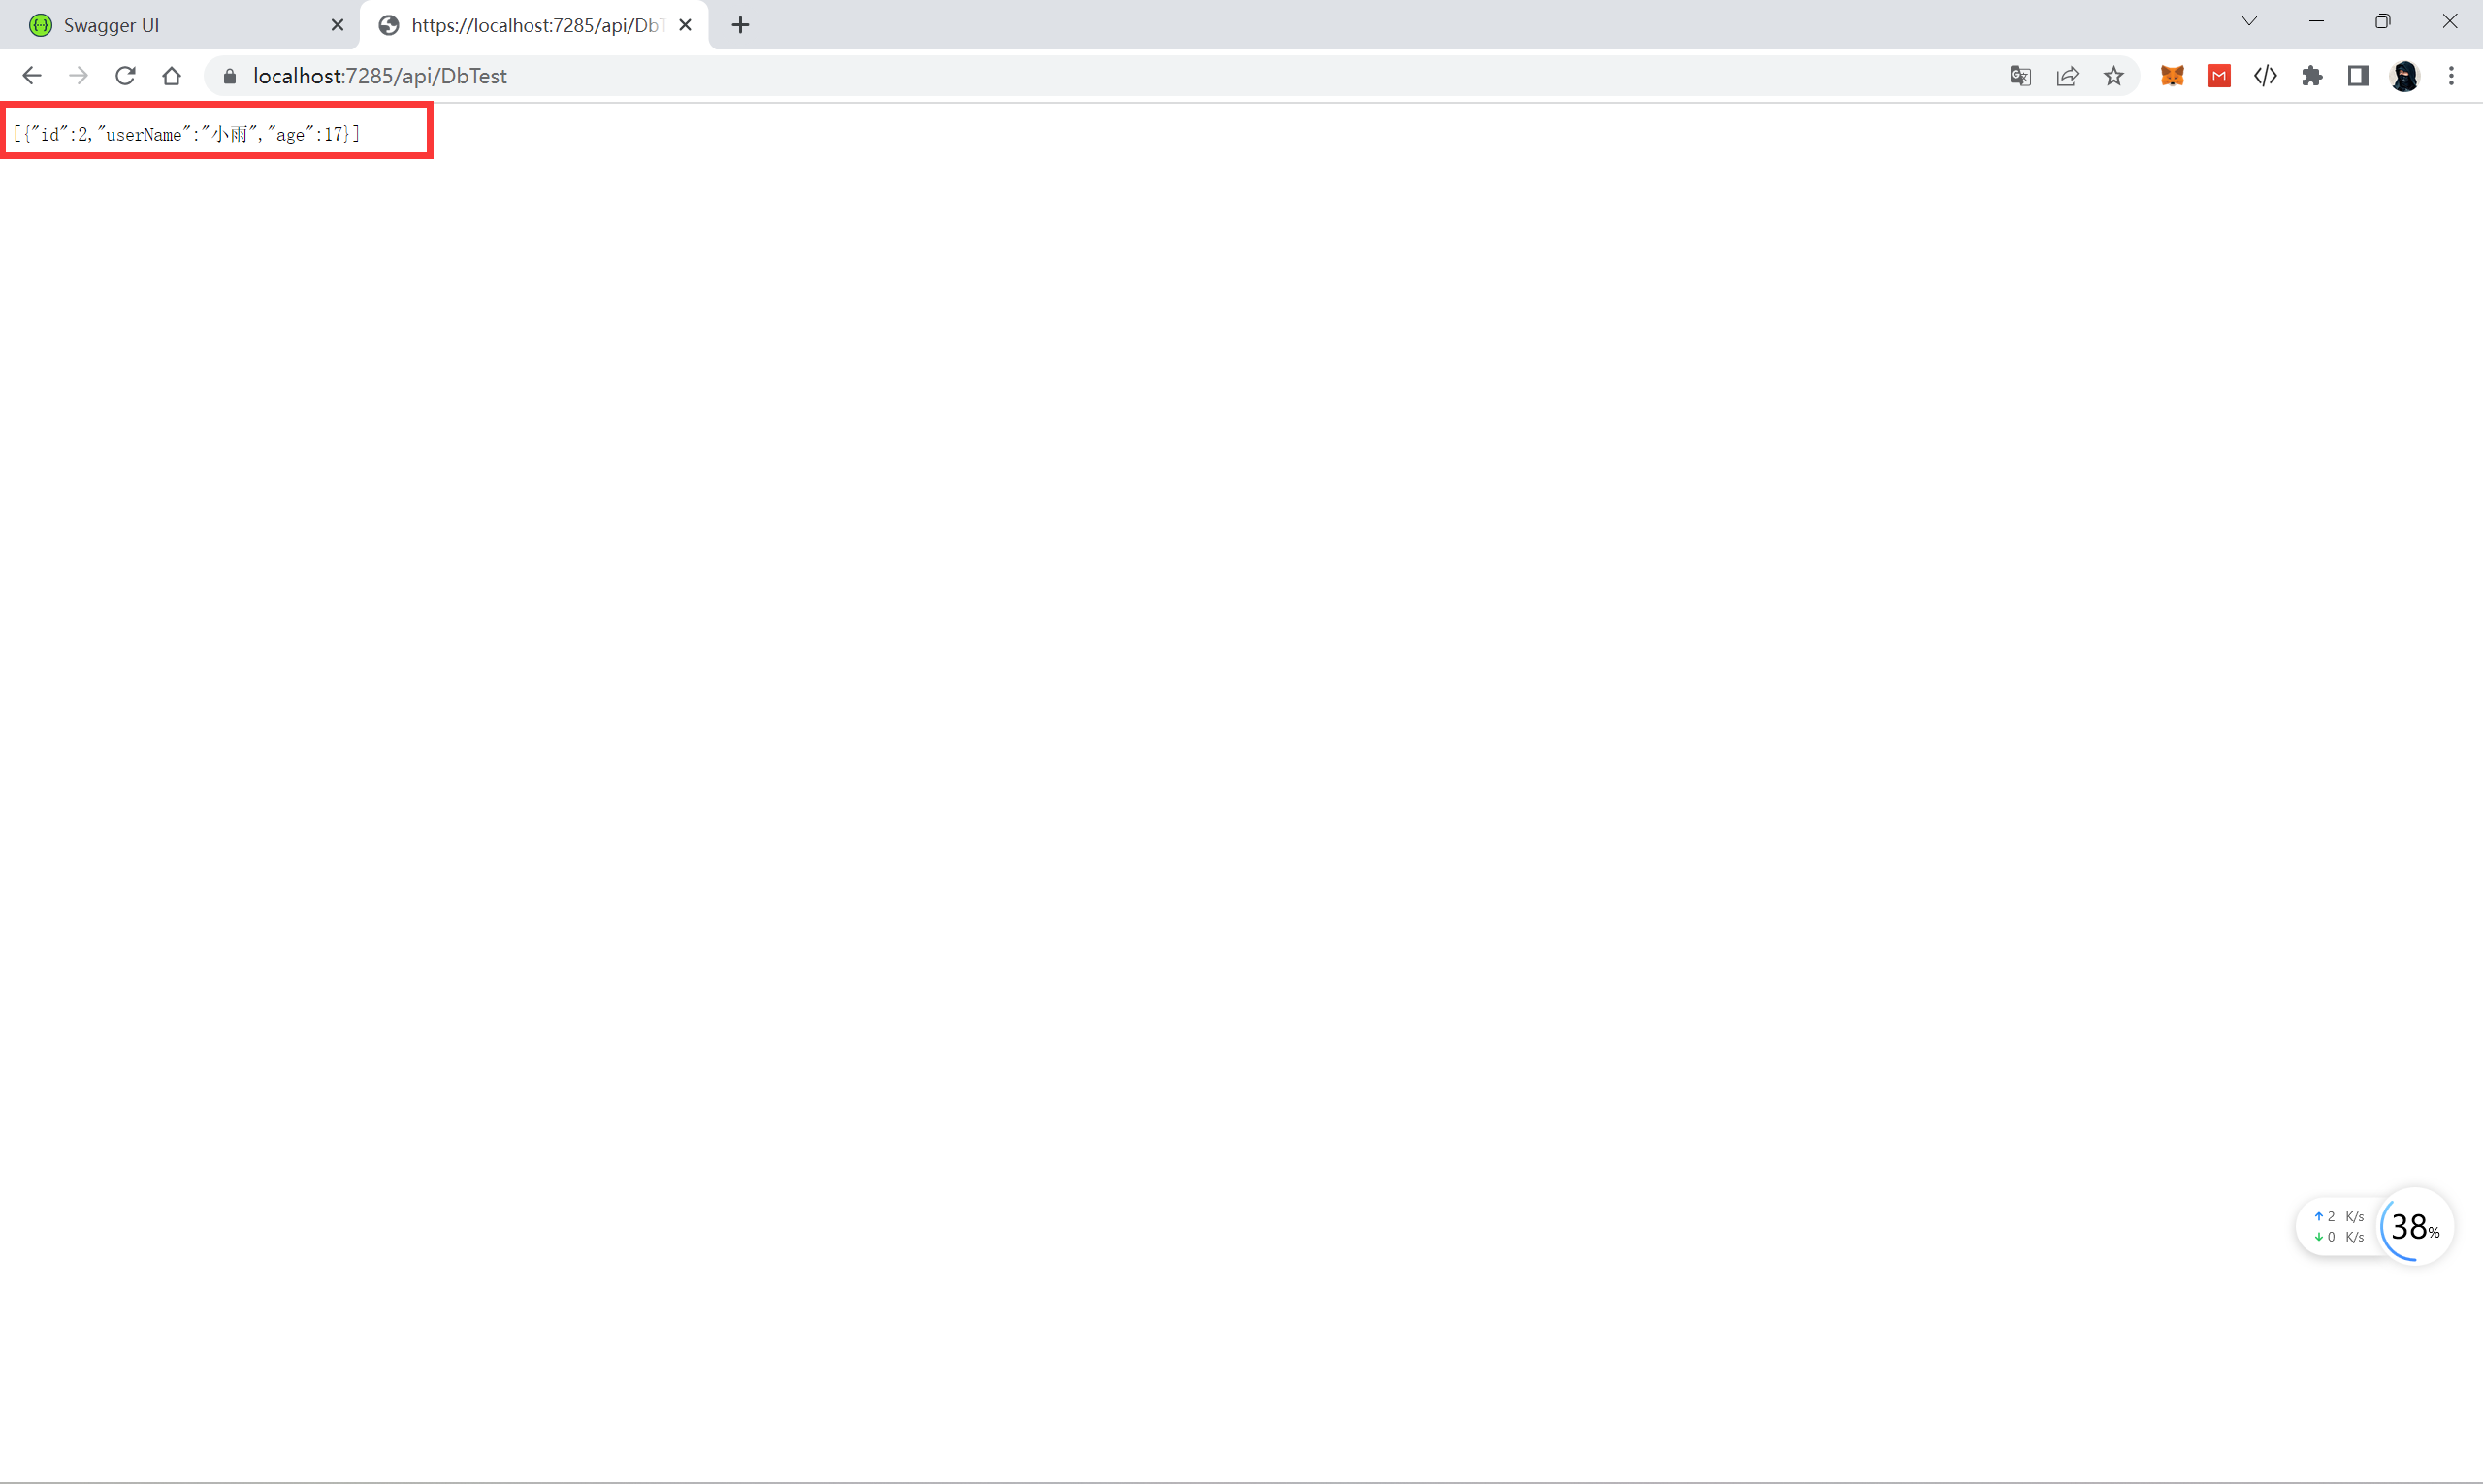This screenshot has height=1484, width=2483.
Task: Open Chrome's side panel
Action: point(2358,75)
